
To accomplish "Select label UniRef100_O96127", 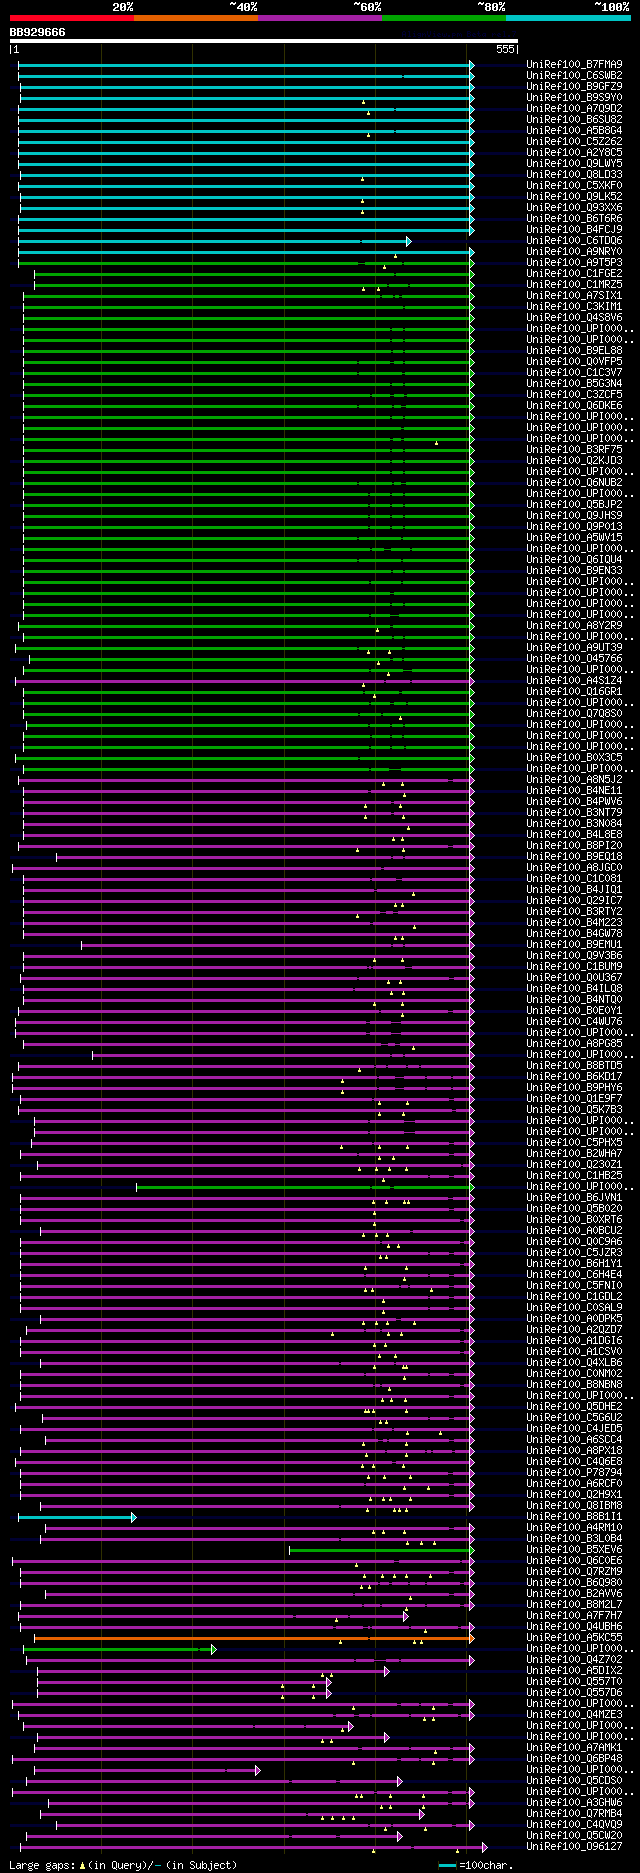I will (x=574, y=1847).
